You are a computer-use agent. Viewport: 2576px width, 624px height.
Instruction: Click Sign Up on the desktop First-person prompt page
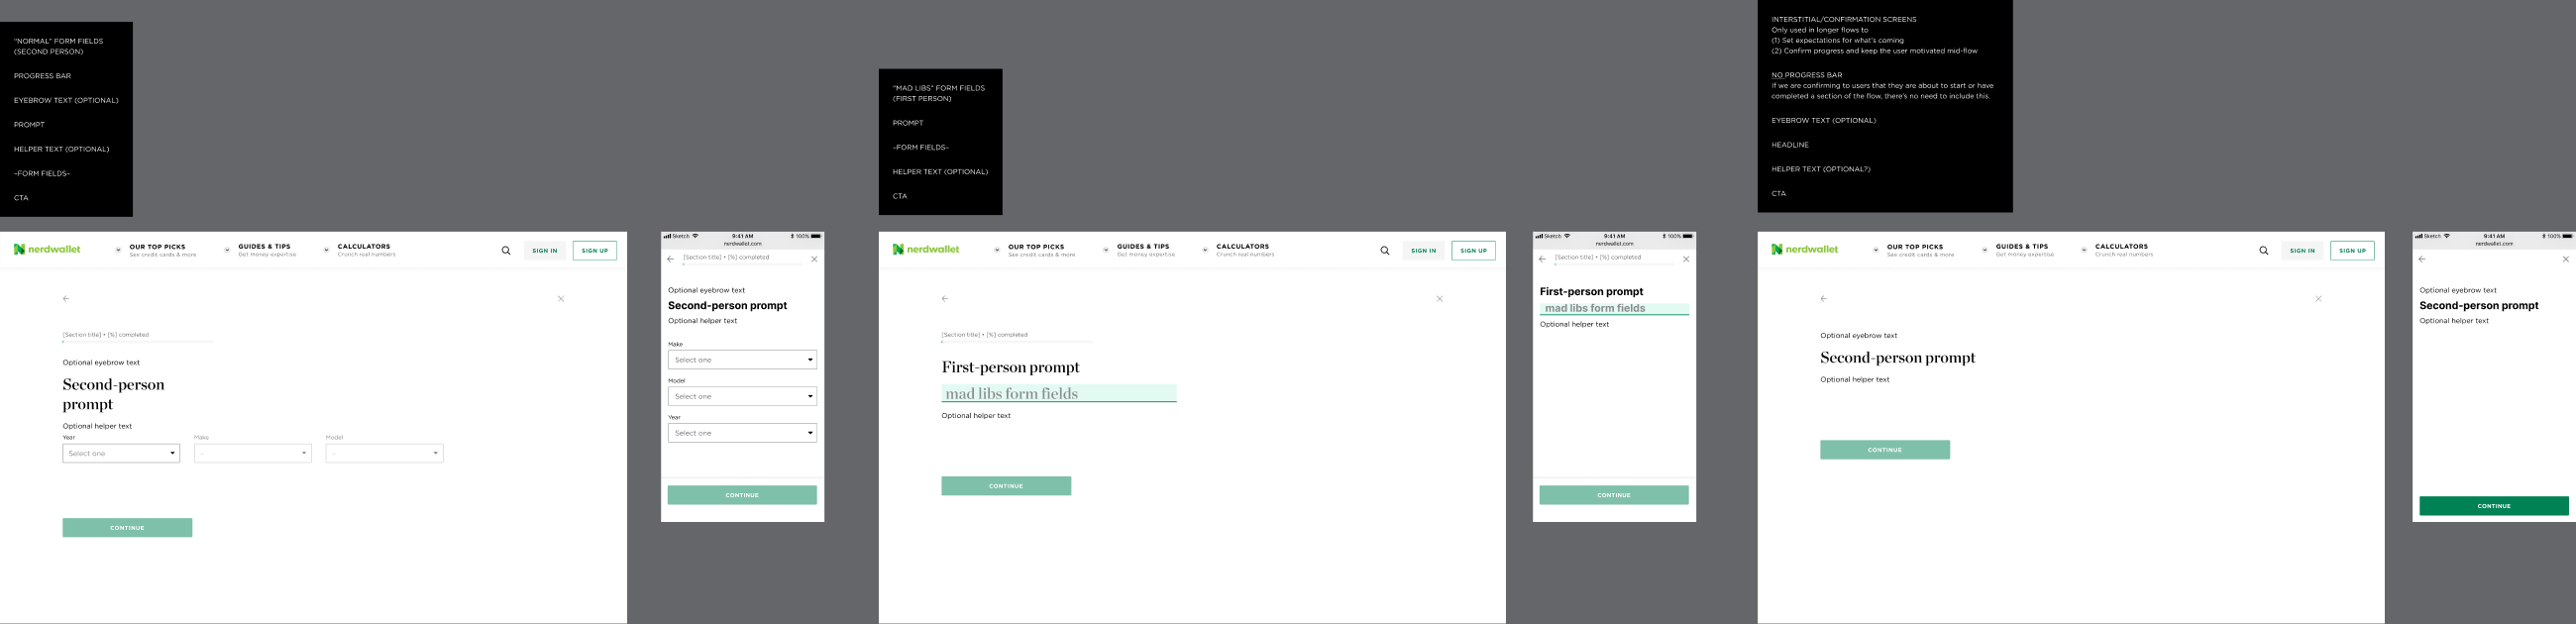click(1474, 251)
